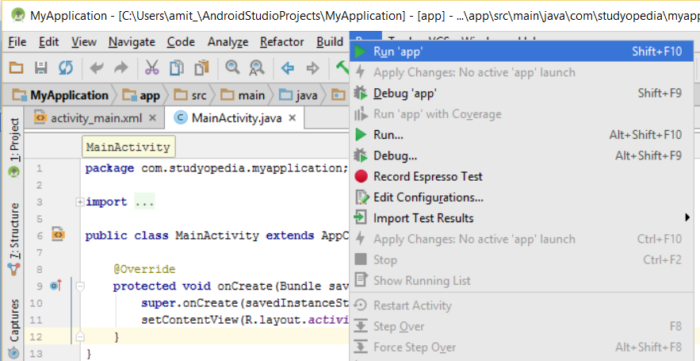
Task: Open the Navigate menu
Action: [132, 42]
